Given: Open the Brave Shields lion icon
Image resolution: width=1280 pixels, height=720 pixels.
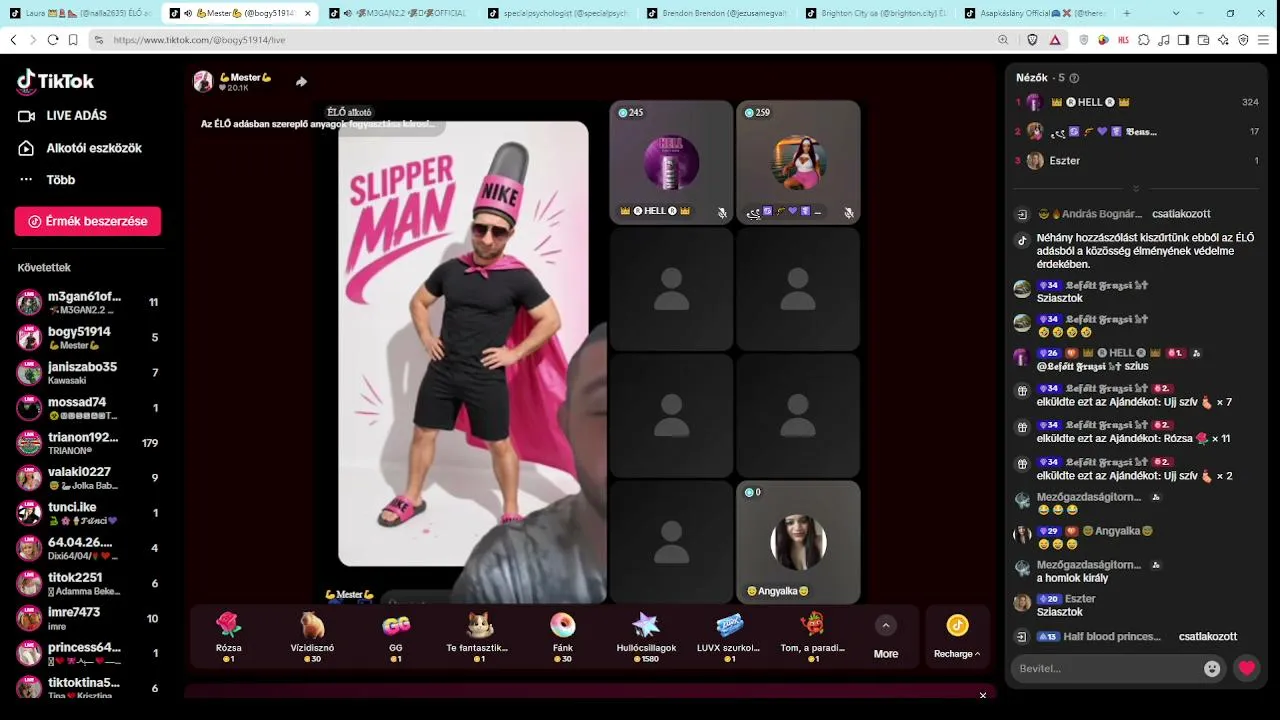Looking at the screenshot, I should 1033,40.
